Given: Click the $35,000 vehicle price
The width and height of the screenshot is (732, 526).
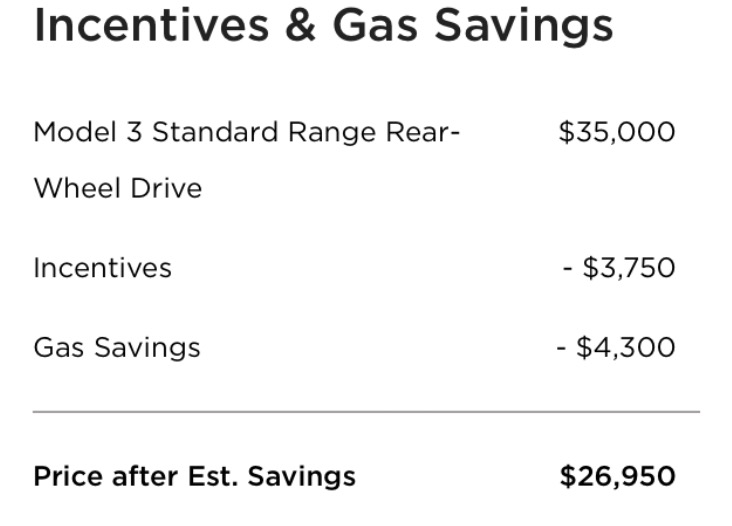Looking at the screenshot, I should 617,132.
